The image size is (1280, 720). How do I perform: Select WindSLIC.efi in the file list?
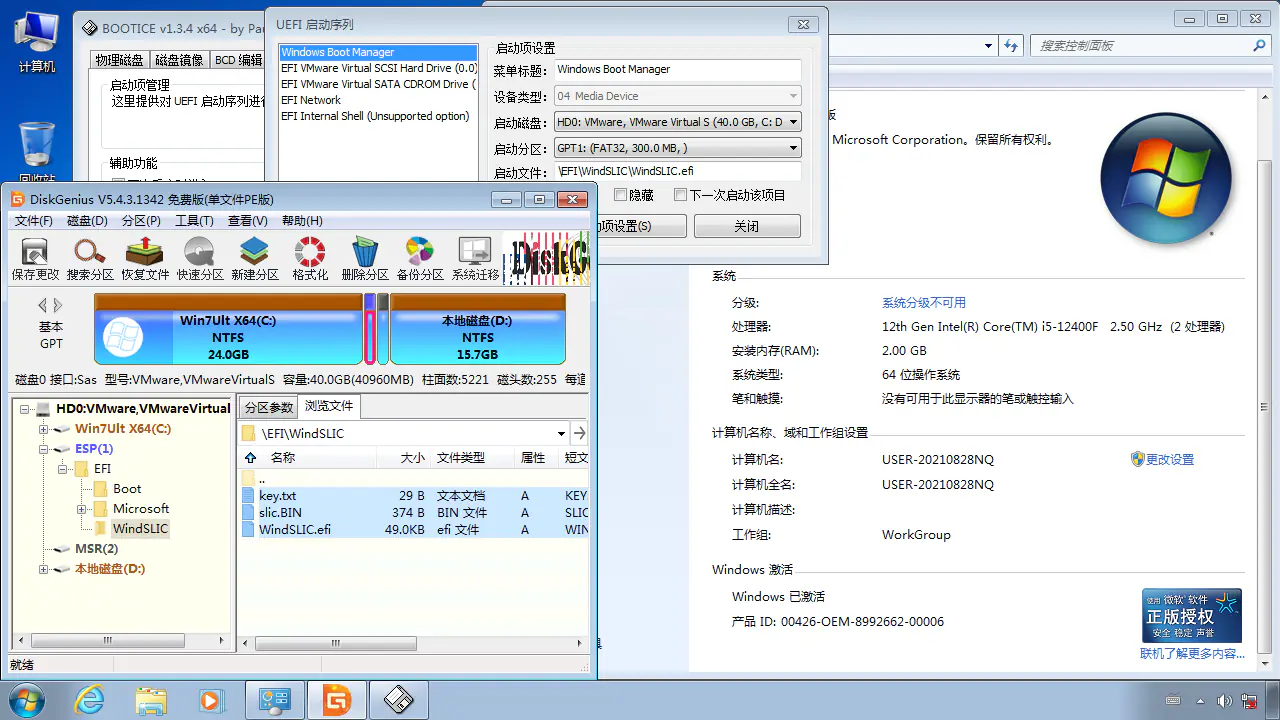click(x=295, y=530)
